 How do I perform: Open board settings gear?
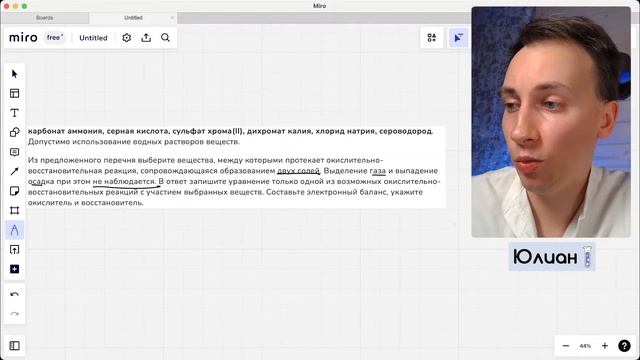click(127, 38)
